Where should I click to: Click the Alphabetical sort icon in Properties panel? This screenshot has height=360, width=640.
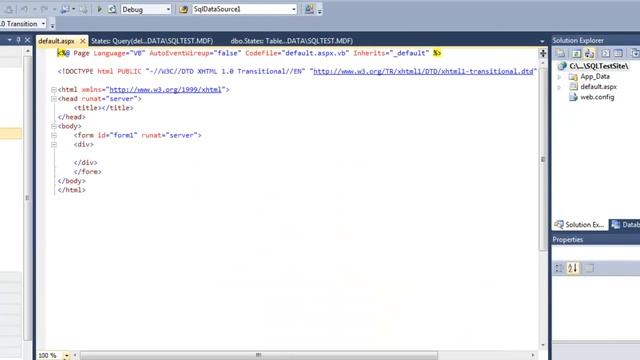(573, 268)
